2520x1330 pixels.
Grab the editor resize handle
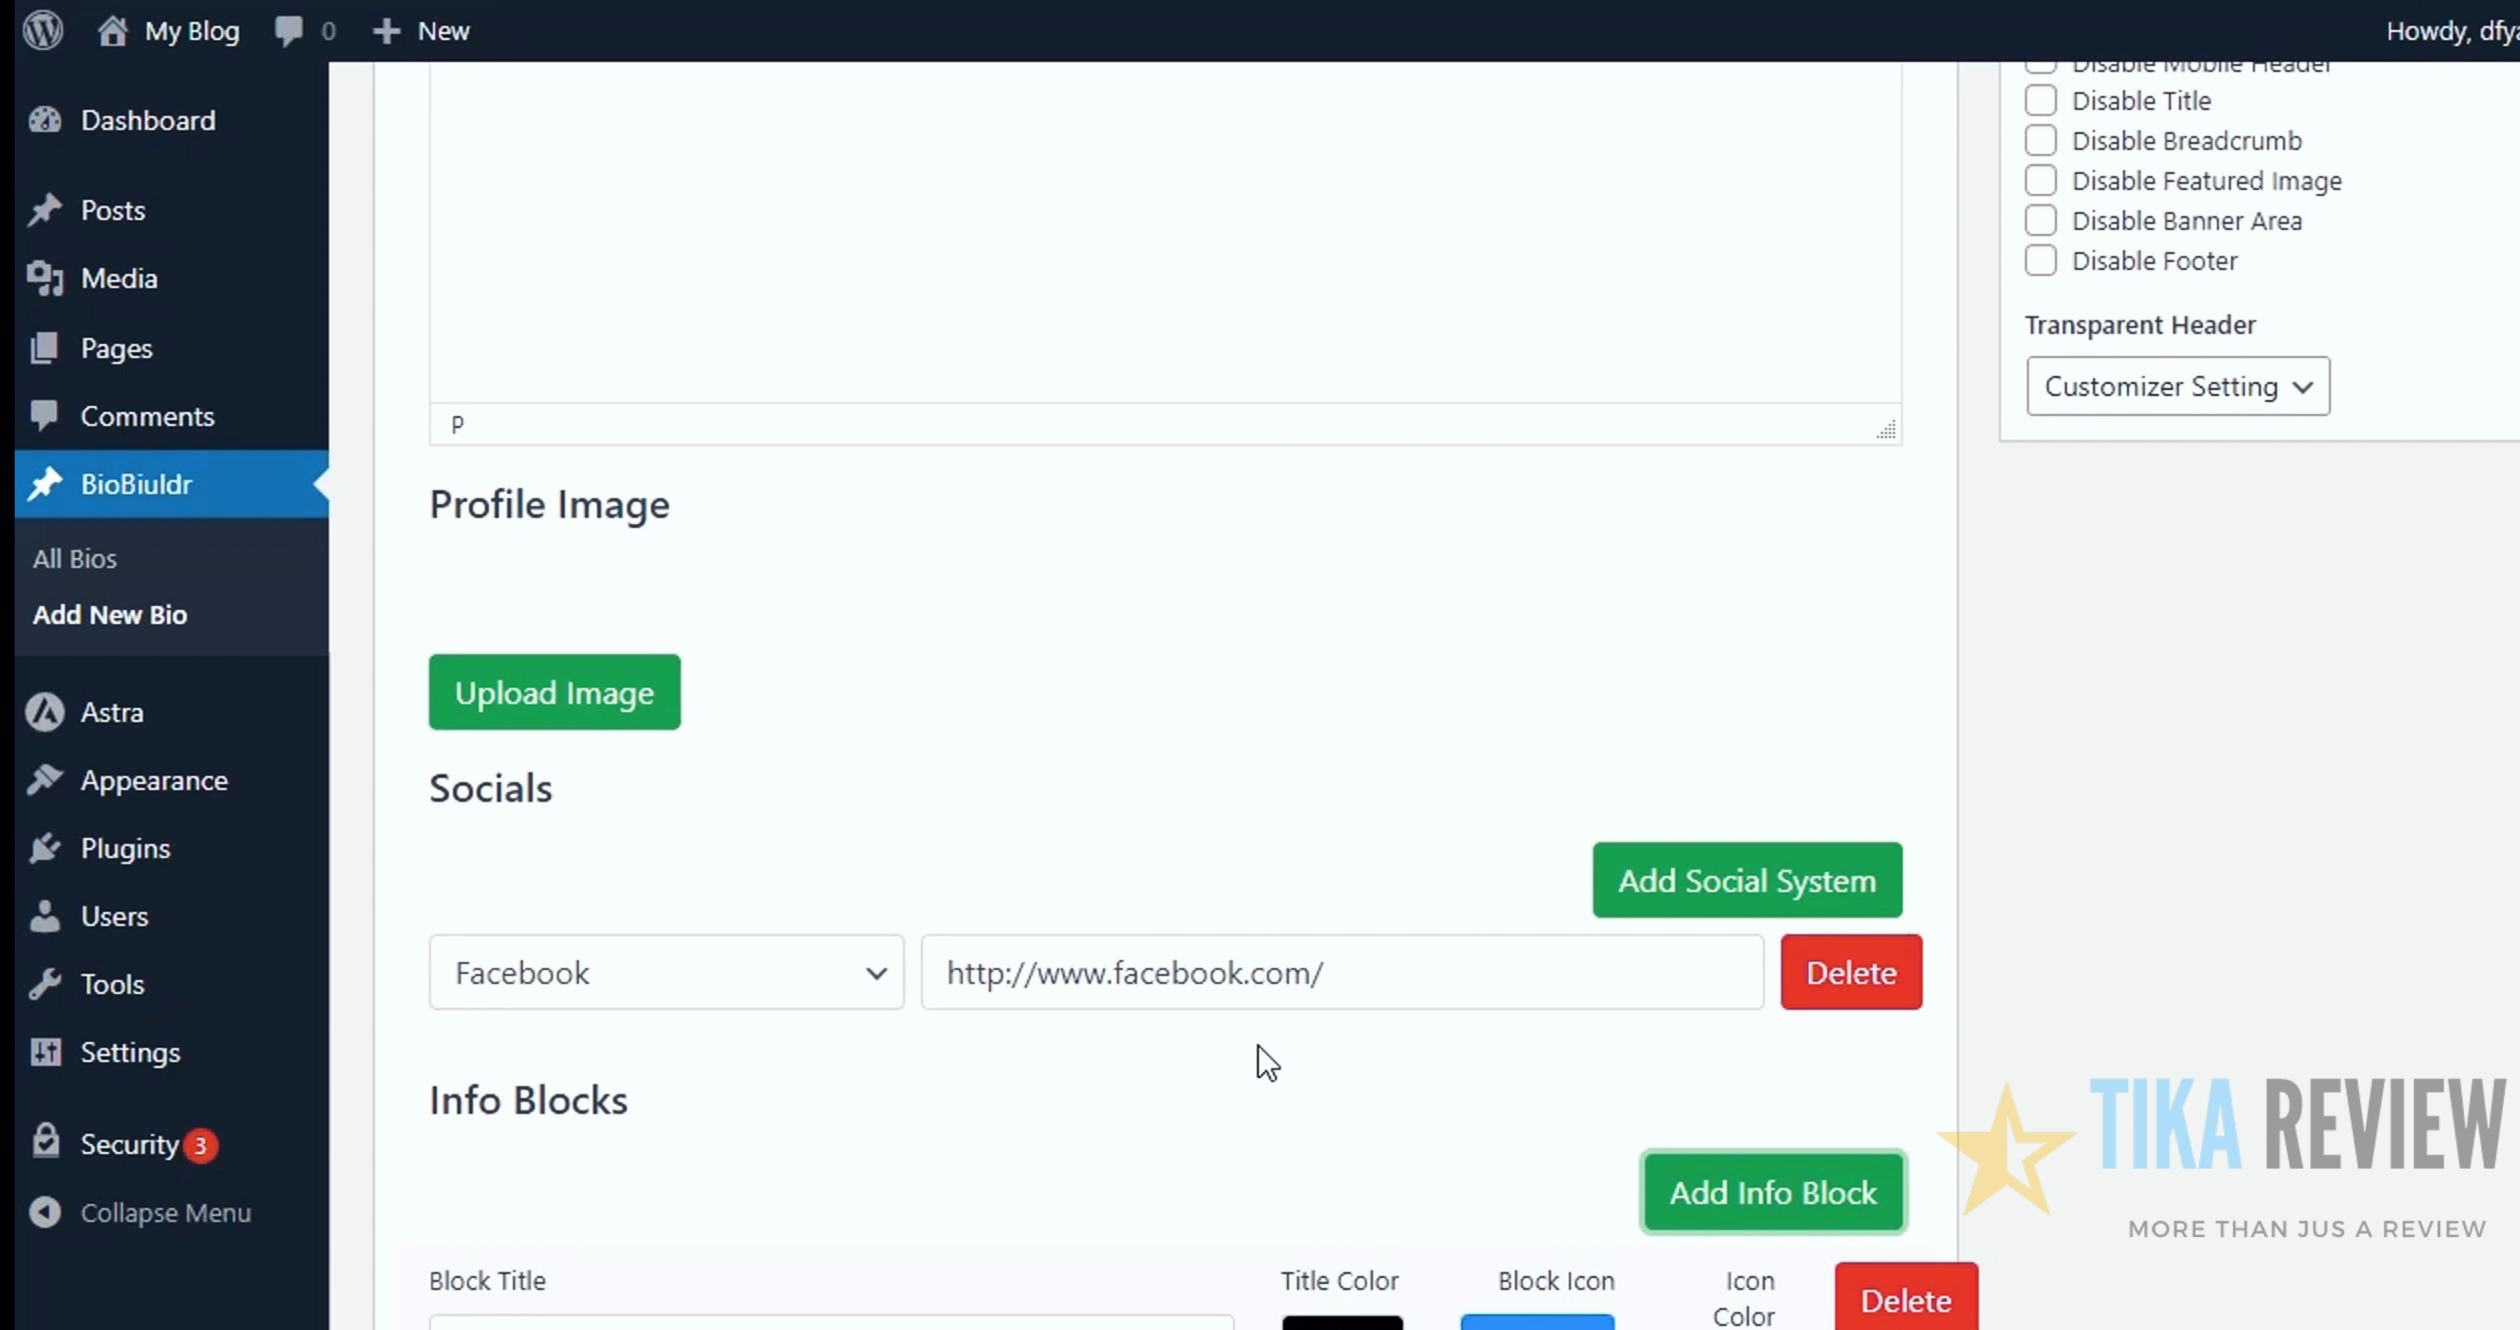pos(1886,430)
